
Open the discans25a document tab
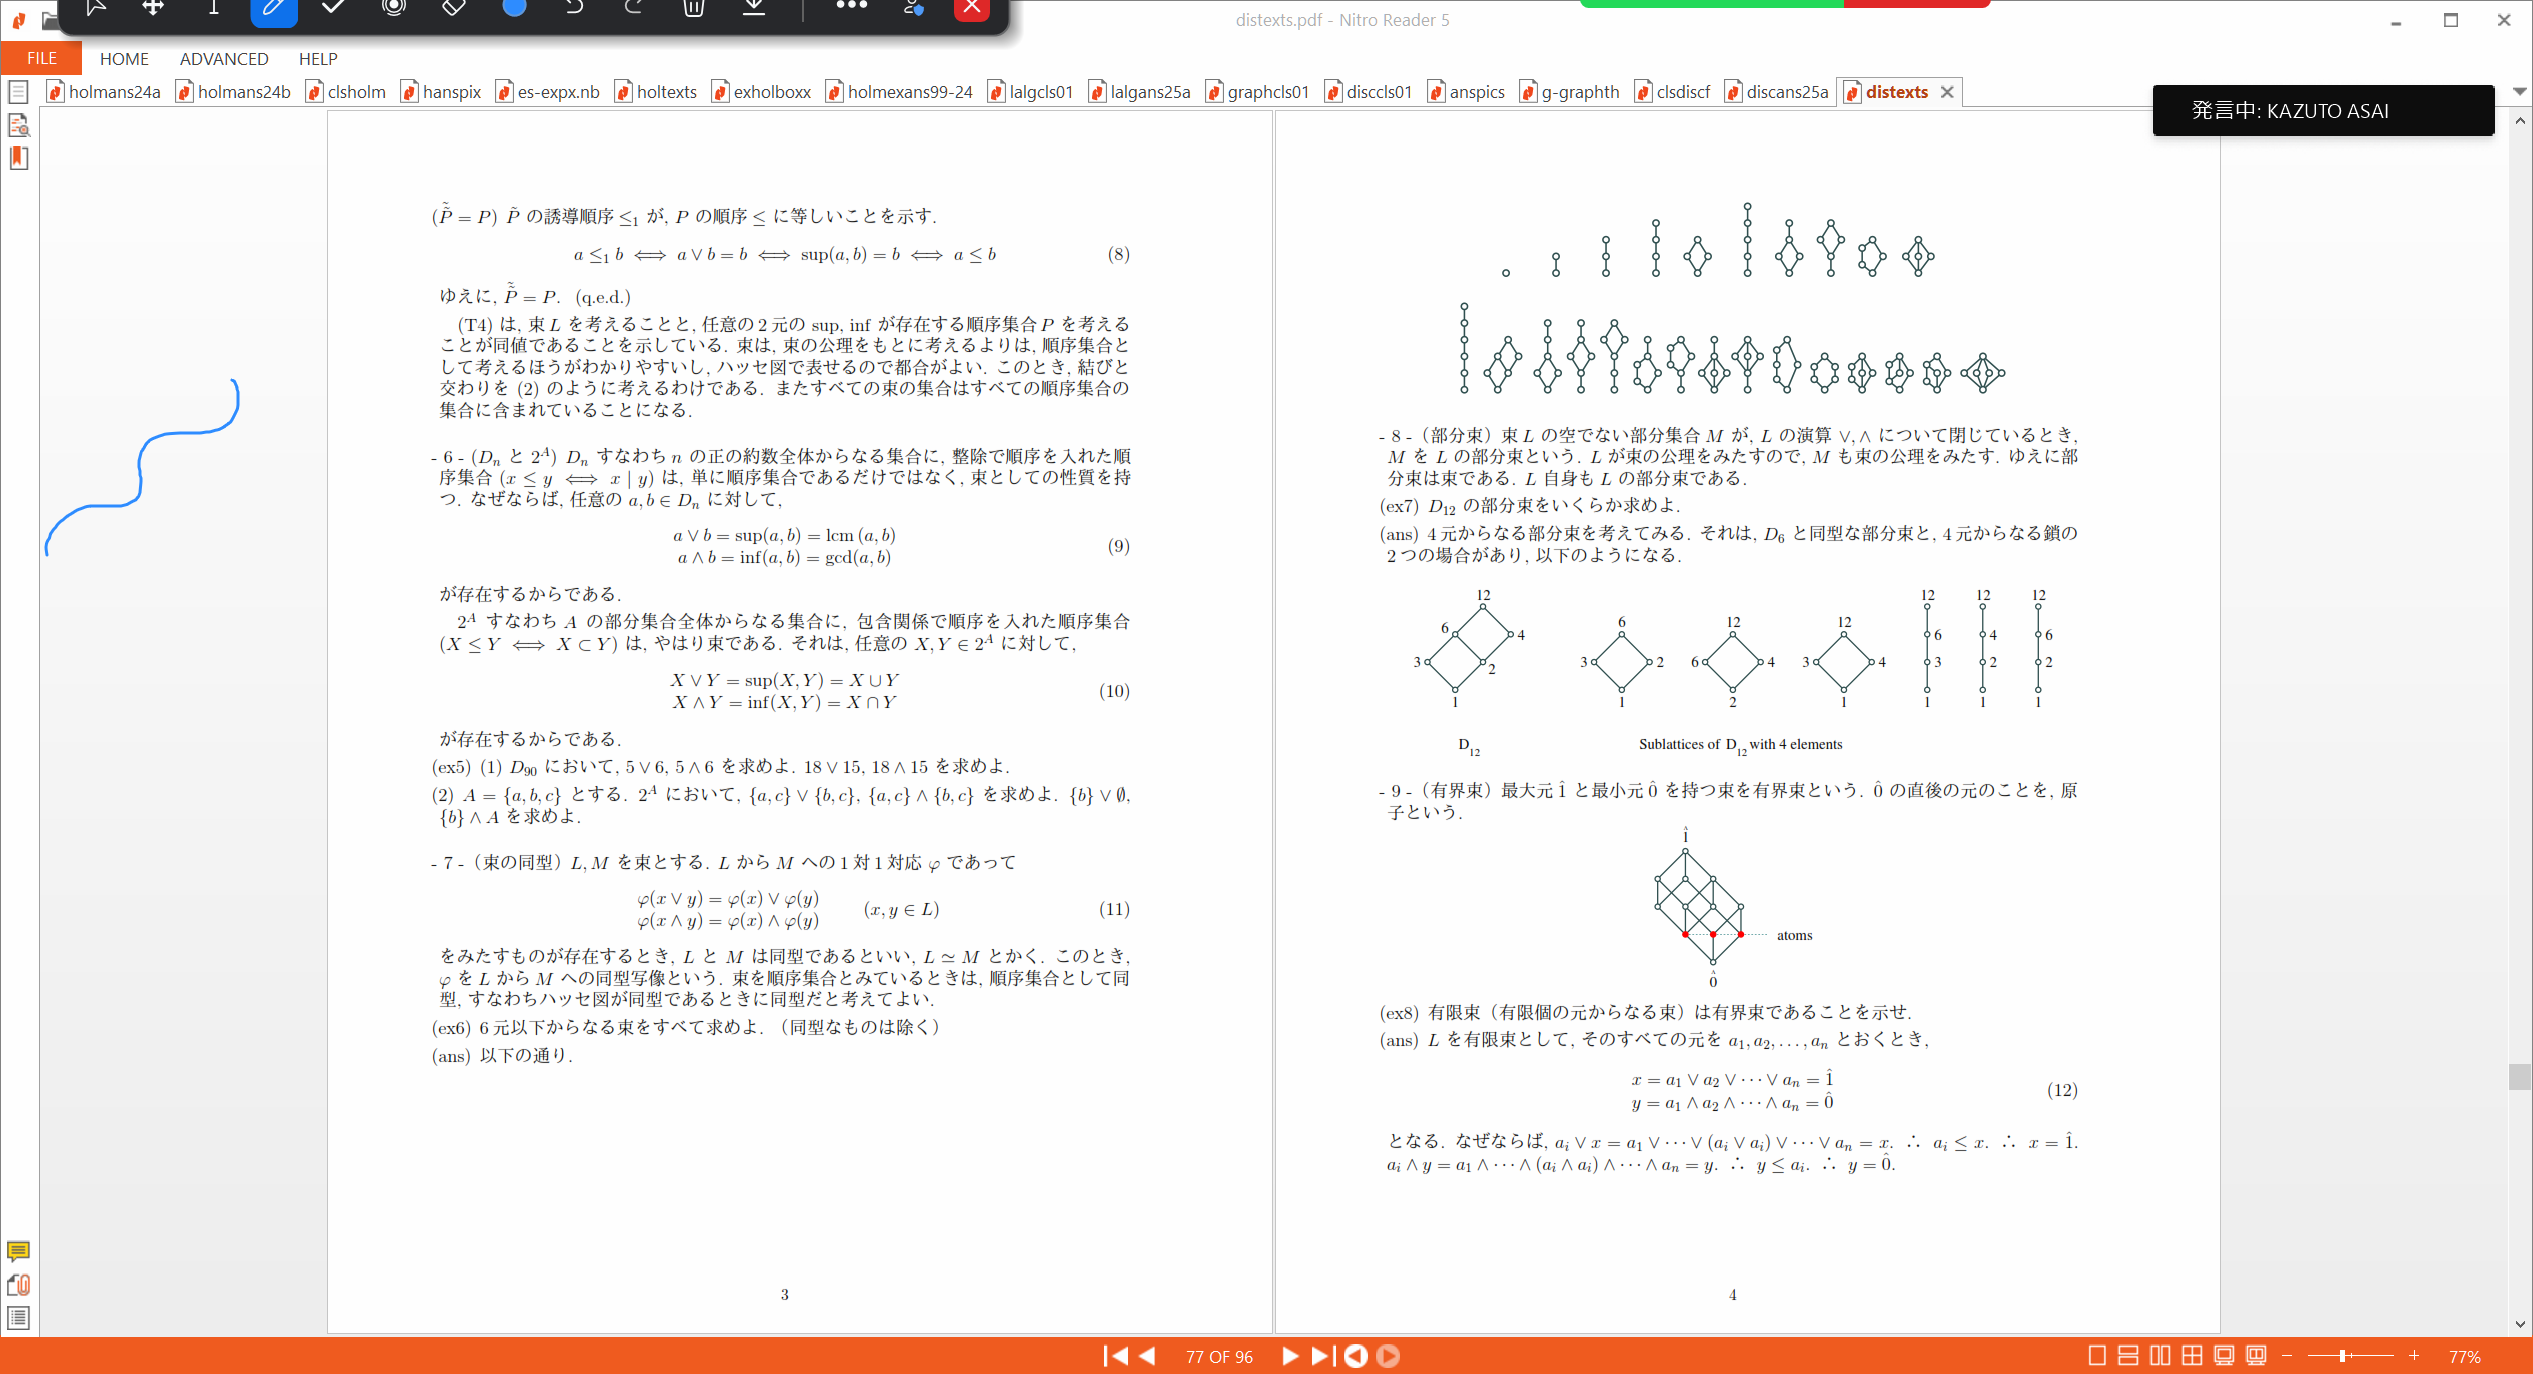(x=1777, y=92)
